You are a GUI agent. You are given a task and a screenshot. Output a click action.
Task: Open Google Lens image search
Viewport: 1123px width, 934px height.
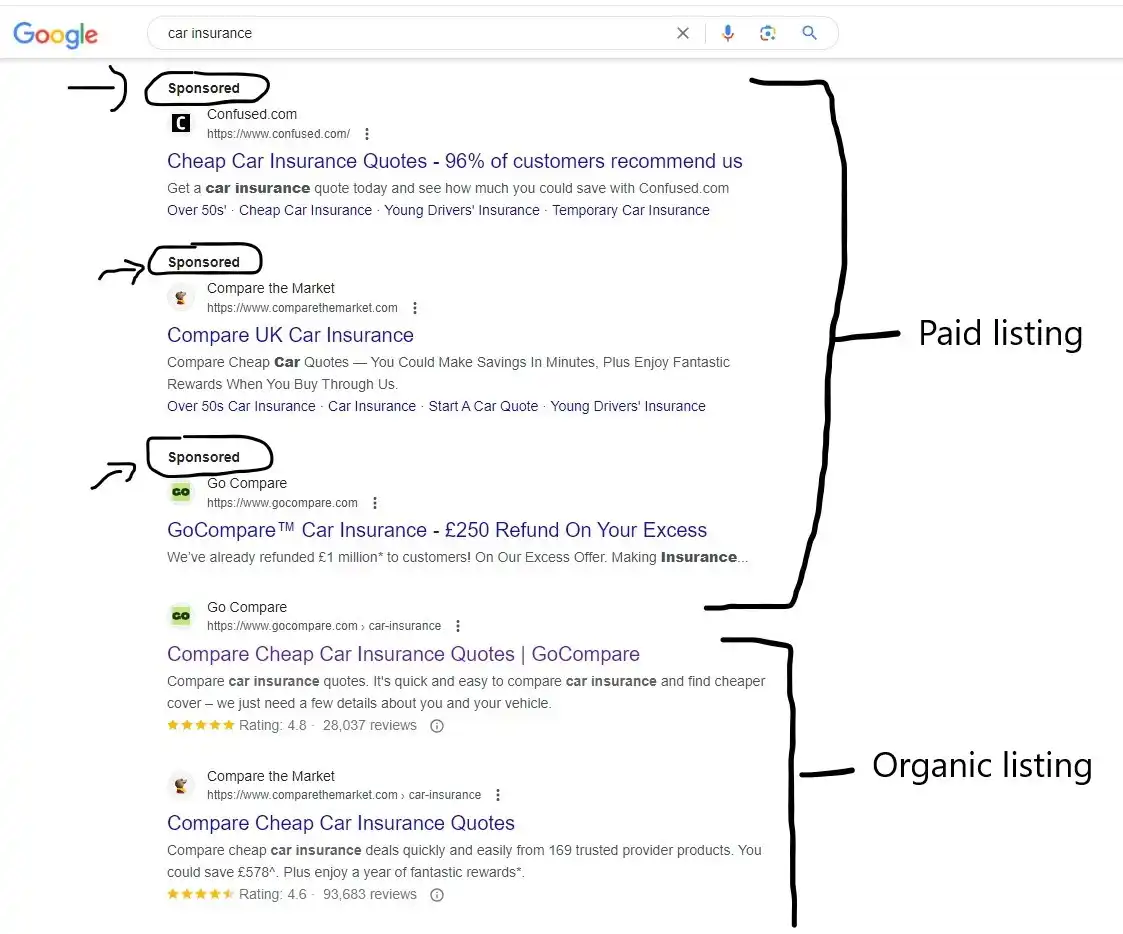pos(768,33)
